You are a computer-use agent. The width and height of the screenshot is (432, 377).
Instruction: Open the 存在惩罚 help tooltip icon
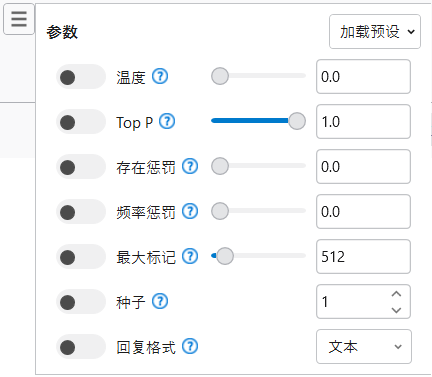point(190,166)
